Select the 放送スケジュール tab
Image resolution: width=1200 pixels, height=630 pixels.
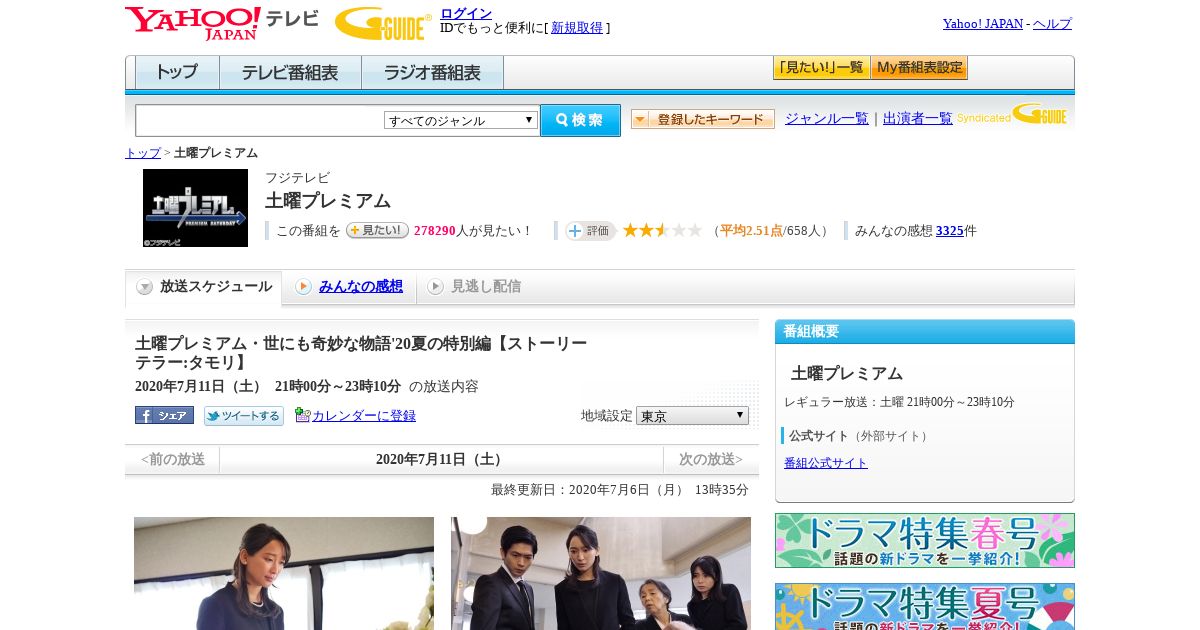pyautogui.click(x=204, y=287)
